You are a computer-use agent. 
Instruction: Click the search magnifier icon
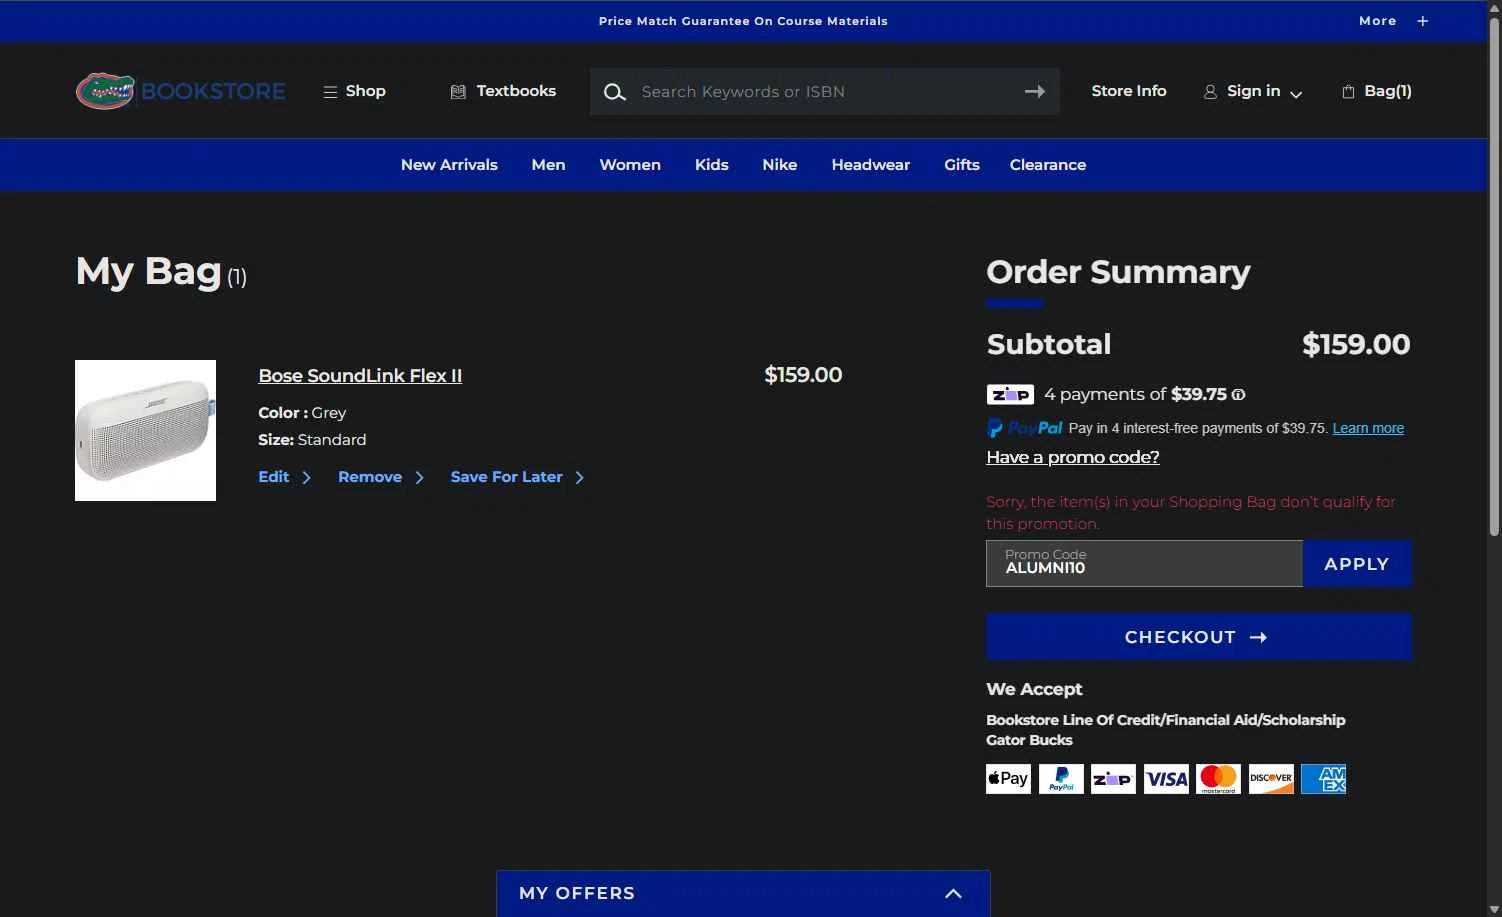(x=615, y=92)
